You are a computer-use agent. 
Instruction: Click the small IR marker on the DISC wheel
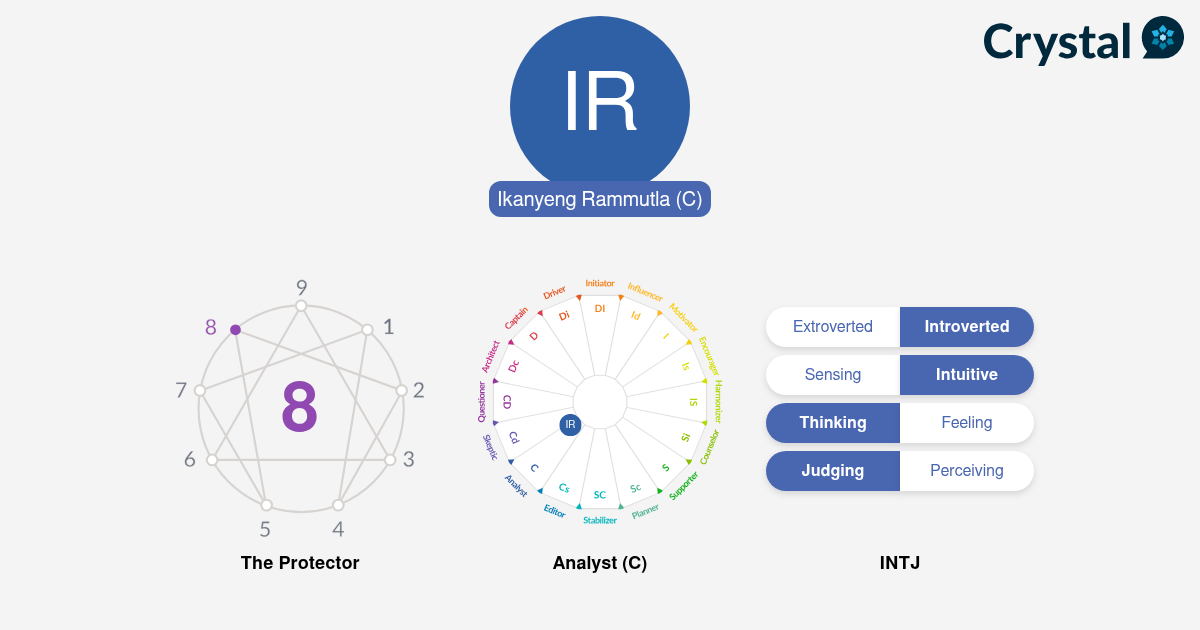coord(570,424)
